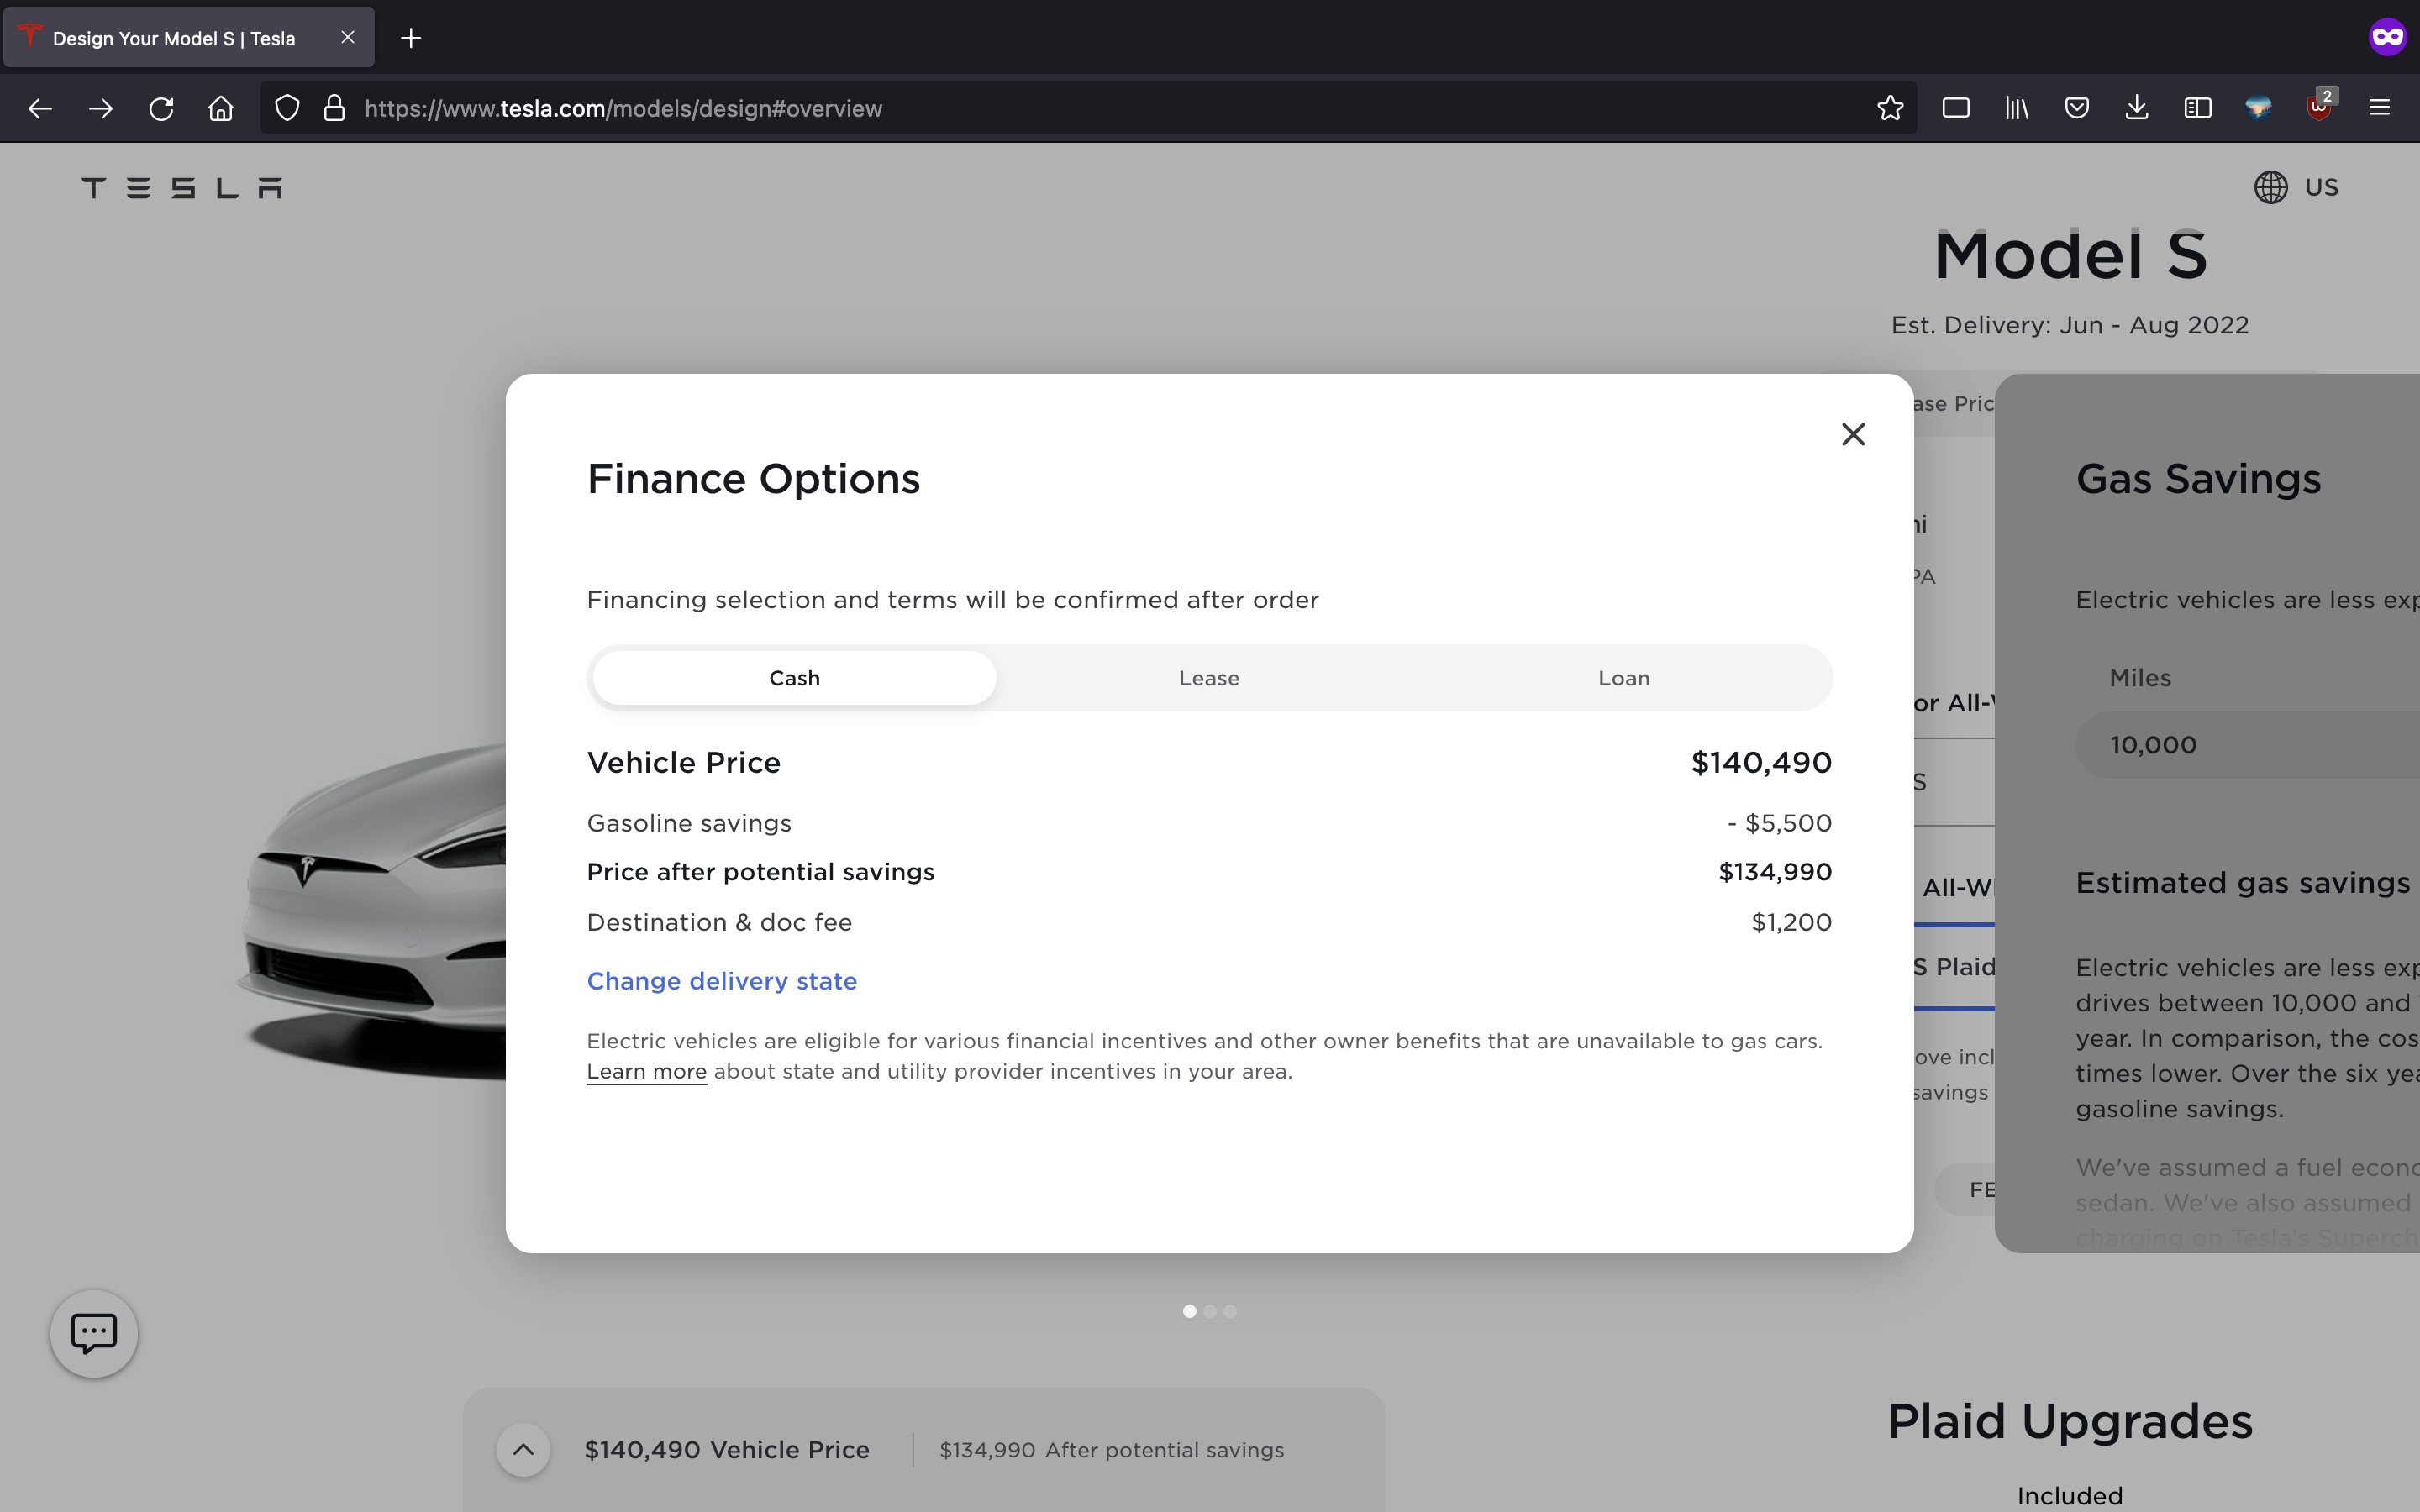Open the Learn more incentives link
Image resolution: width=2420 pixels, height=1512 pixels.
647,1072
